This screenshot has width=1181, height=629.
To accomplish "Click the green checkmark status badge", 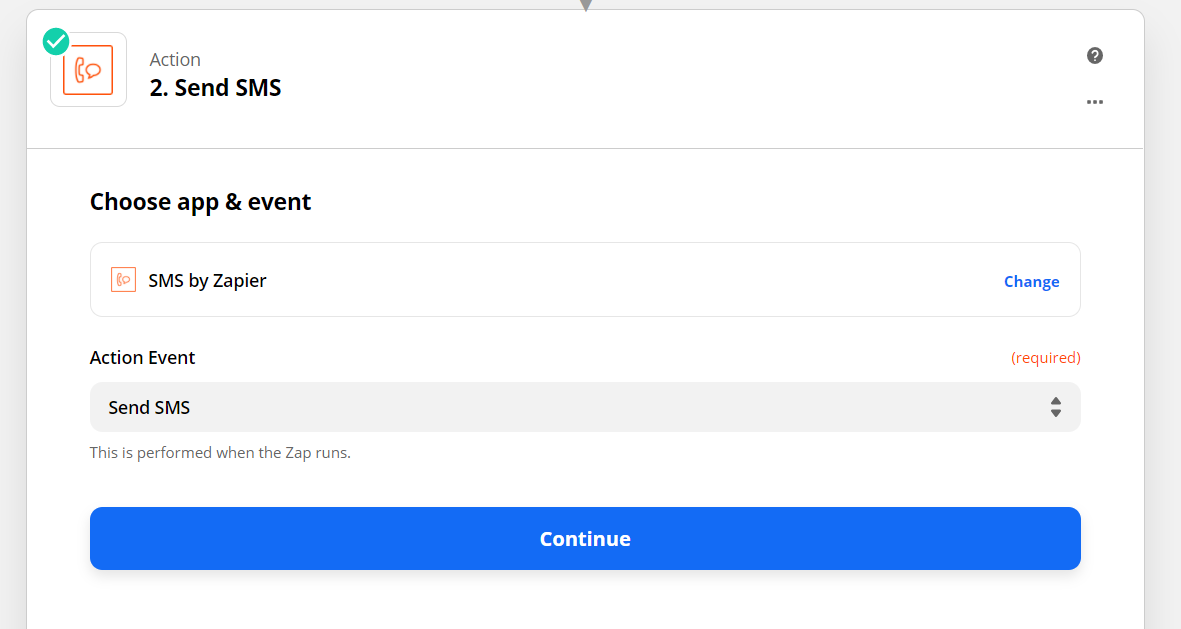I will click(56, 41).
